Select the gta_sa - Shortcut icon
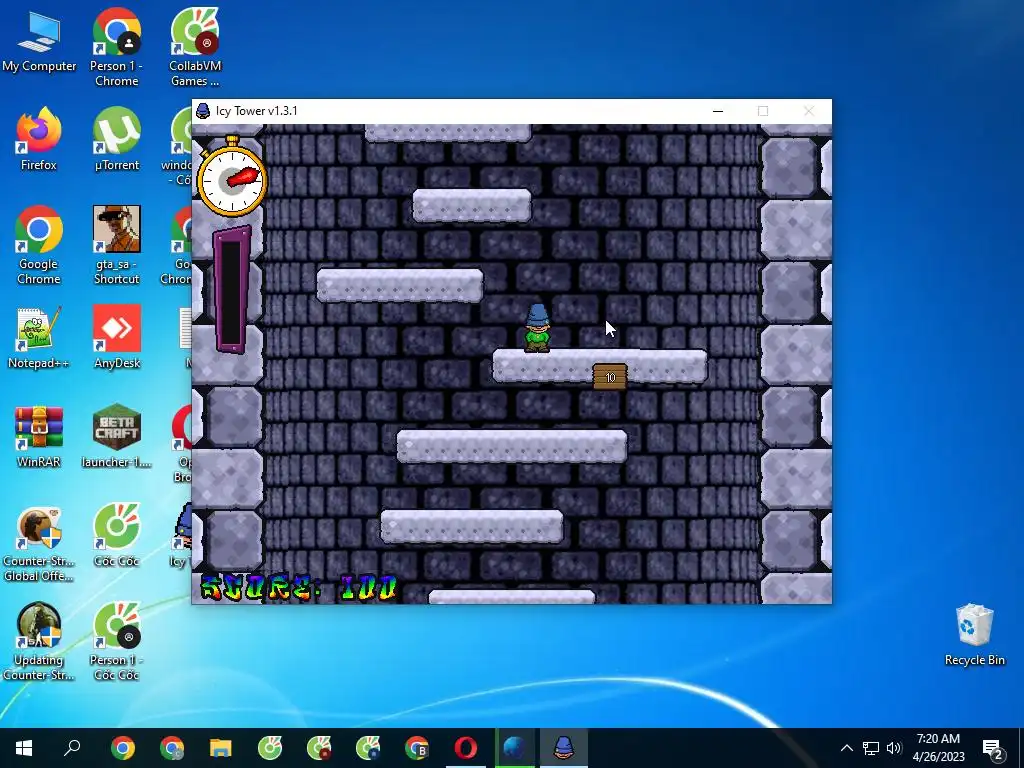1024x768 pixels. (x=116, y=246)
